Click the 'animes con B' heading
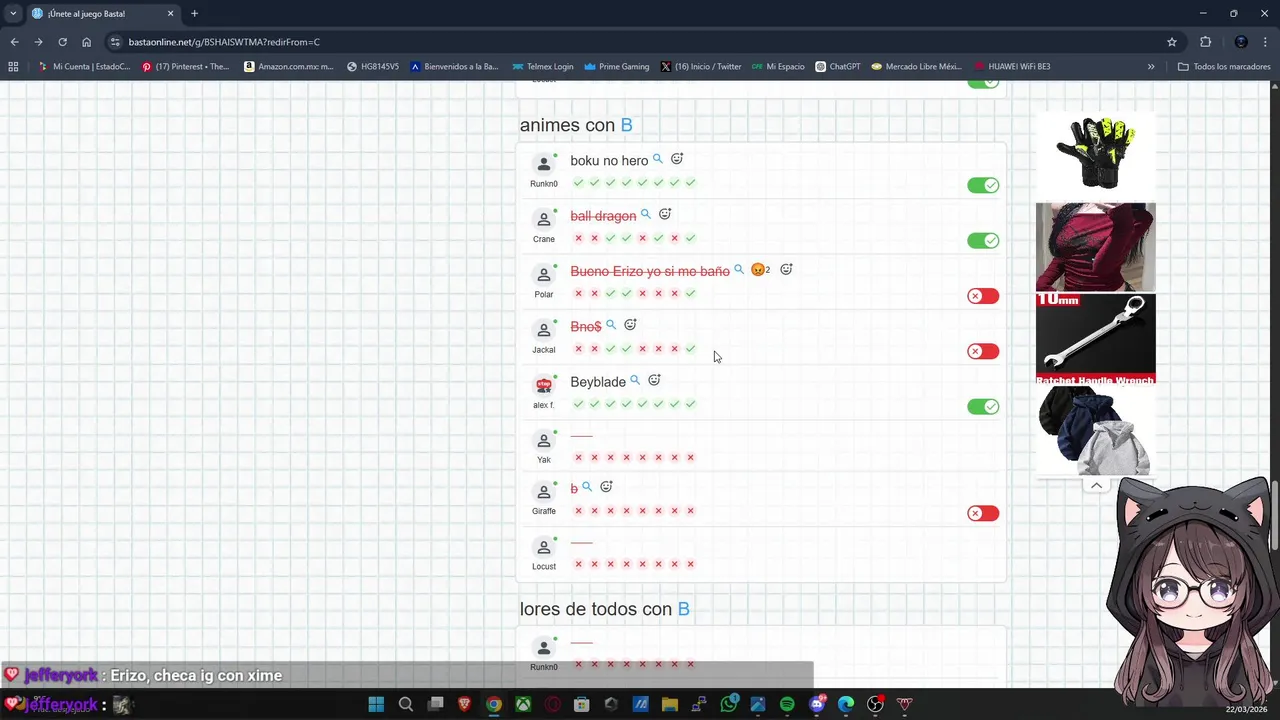The width and height of the screenshot is (1280, 720). [x=576, y=125]
